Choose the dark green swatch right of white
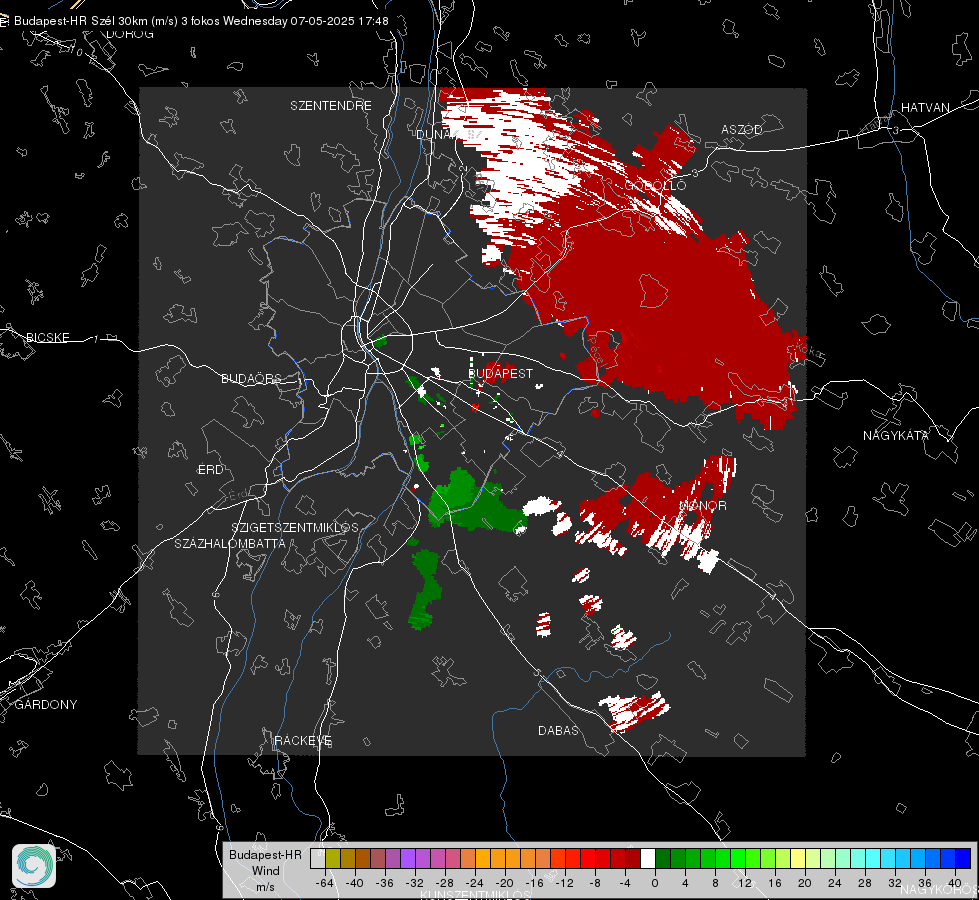This screenshot has height=900, width=979. tap(663, 859)
